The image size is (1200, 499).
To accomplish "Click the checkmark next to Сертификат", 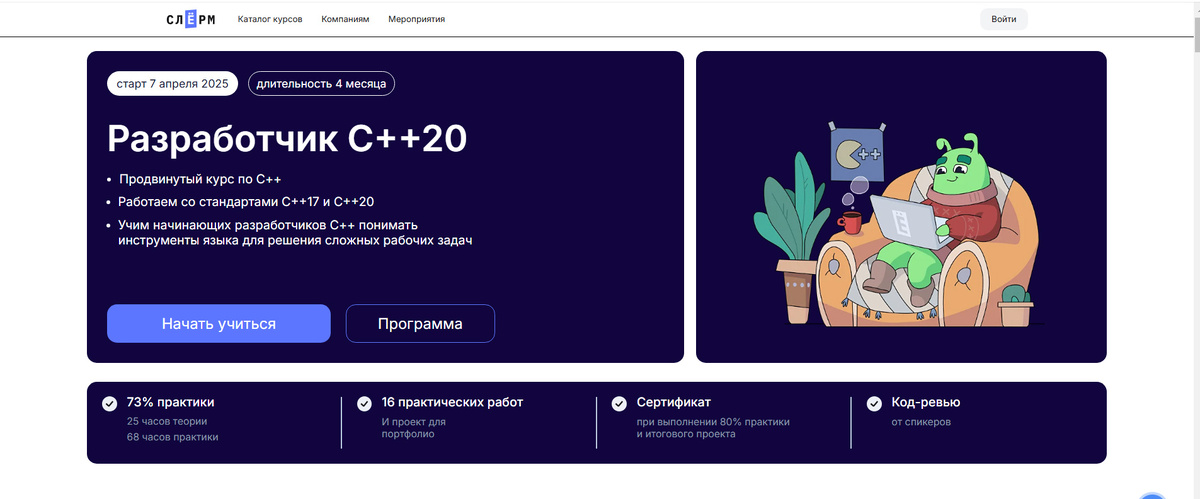I will 619,404.
